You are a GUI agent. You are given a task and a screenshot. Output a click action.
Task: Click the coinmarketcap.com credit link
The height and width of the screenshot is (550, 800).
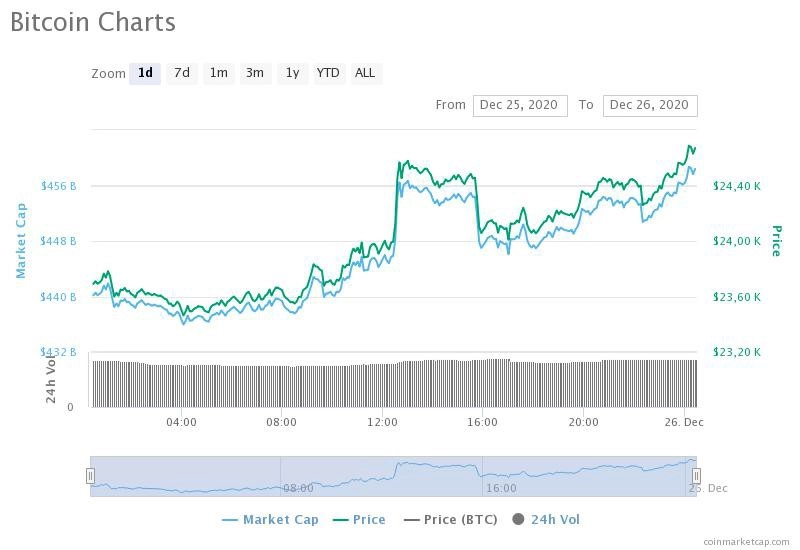(x=745, y=541)
